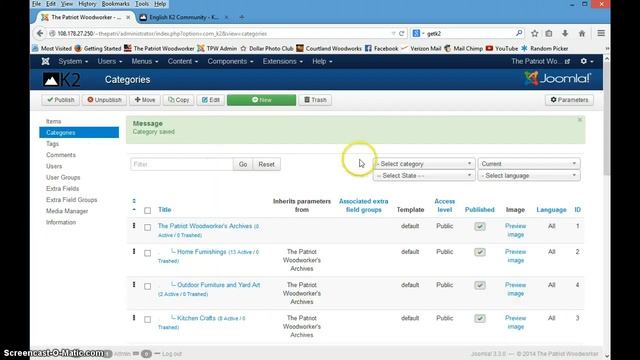
Task: Open the Parameters button
Action: 569,100
